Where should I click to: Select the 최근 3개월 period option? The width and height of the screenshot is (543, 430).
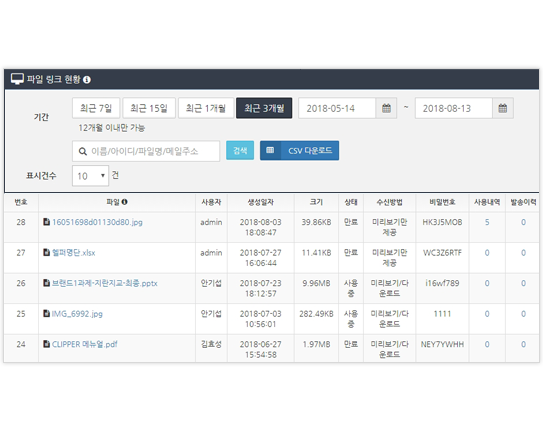click(x=264, y=108)
